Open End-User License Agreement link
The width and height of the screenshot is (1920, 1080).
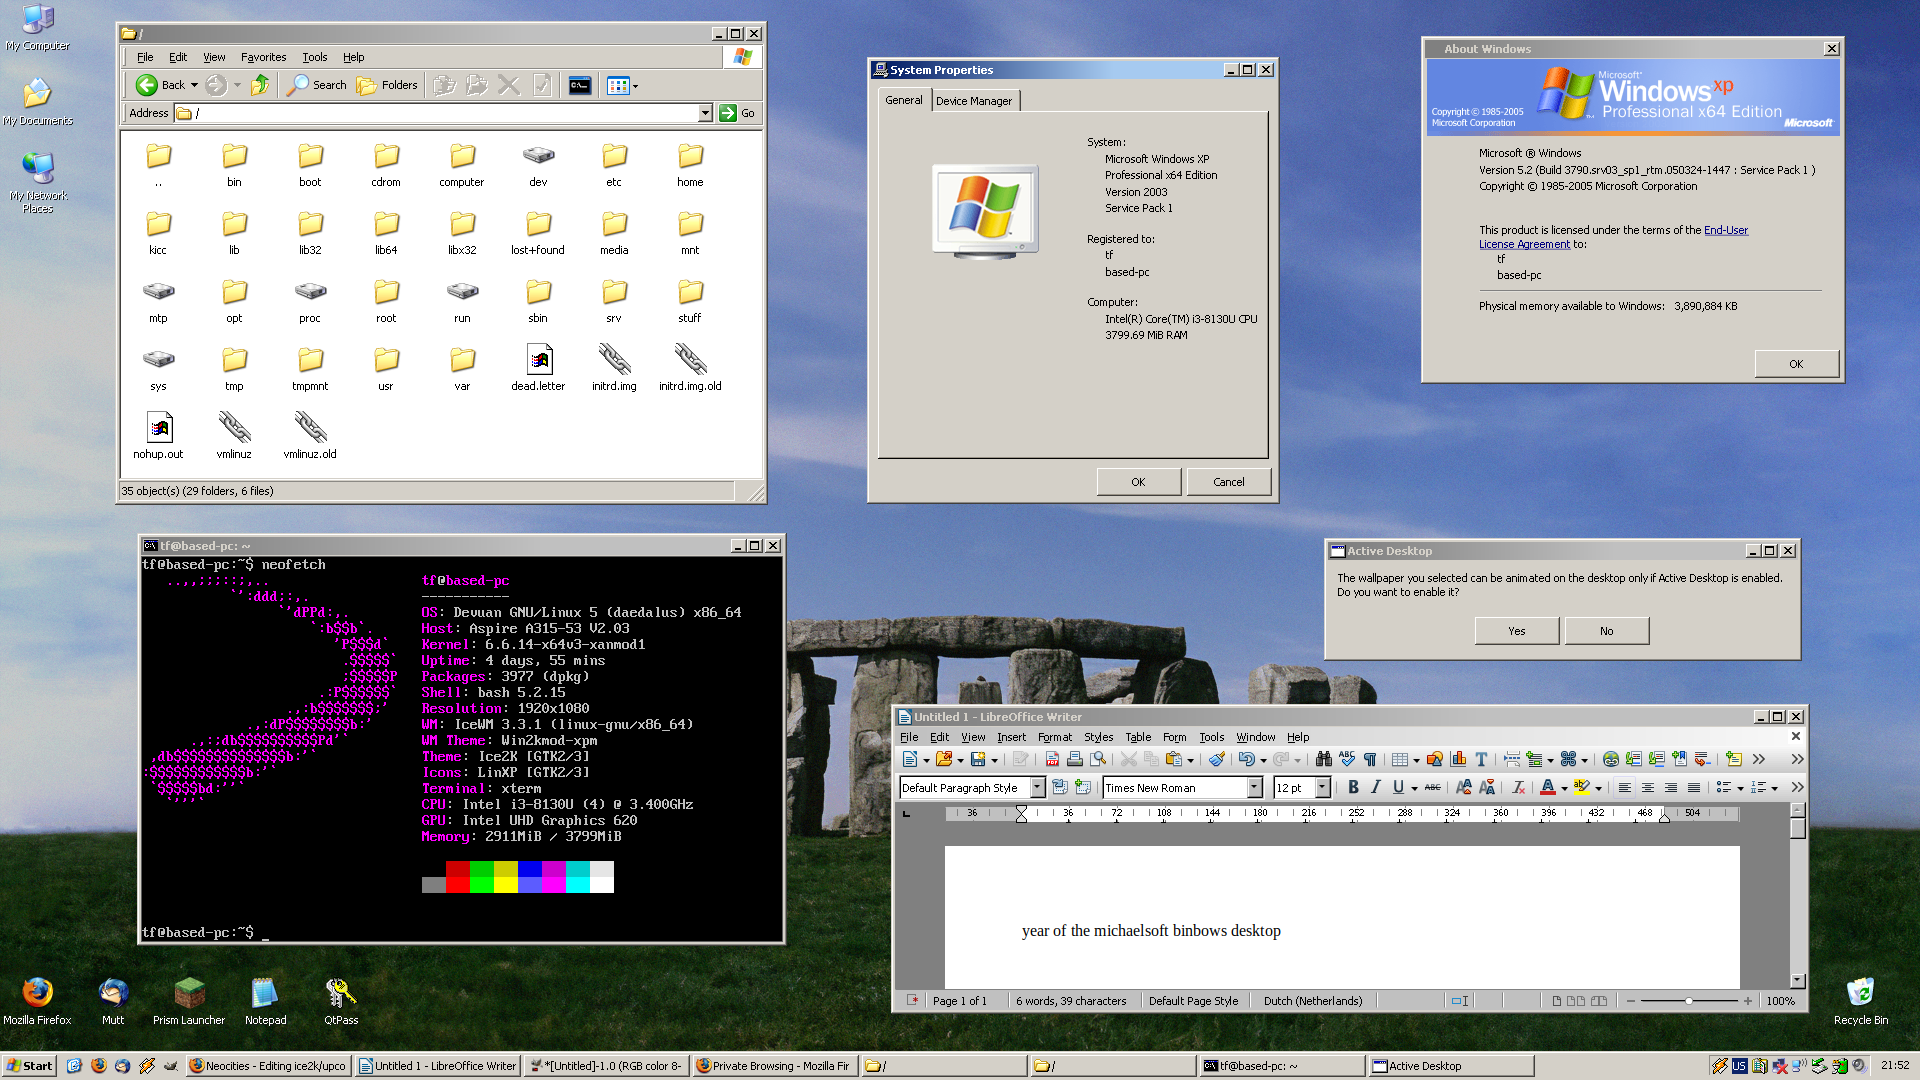[x=1725, y=230]
